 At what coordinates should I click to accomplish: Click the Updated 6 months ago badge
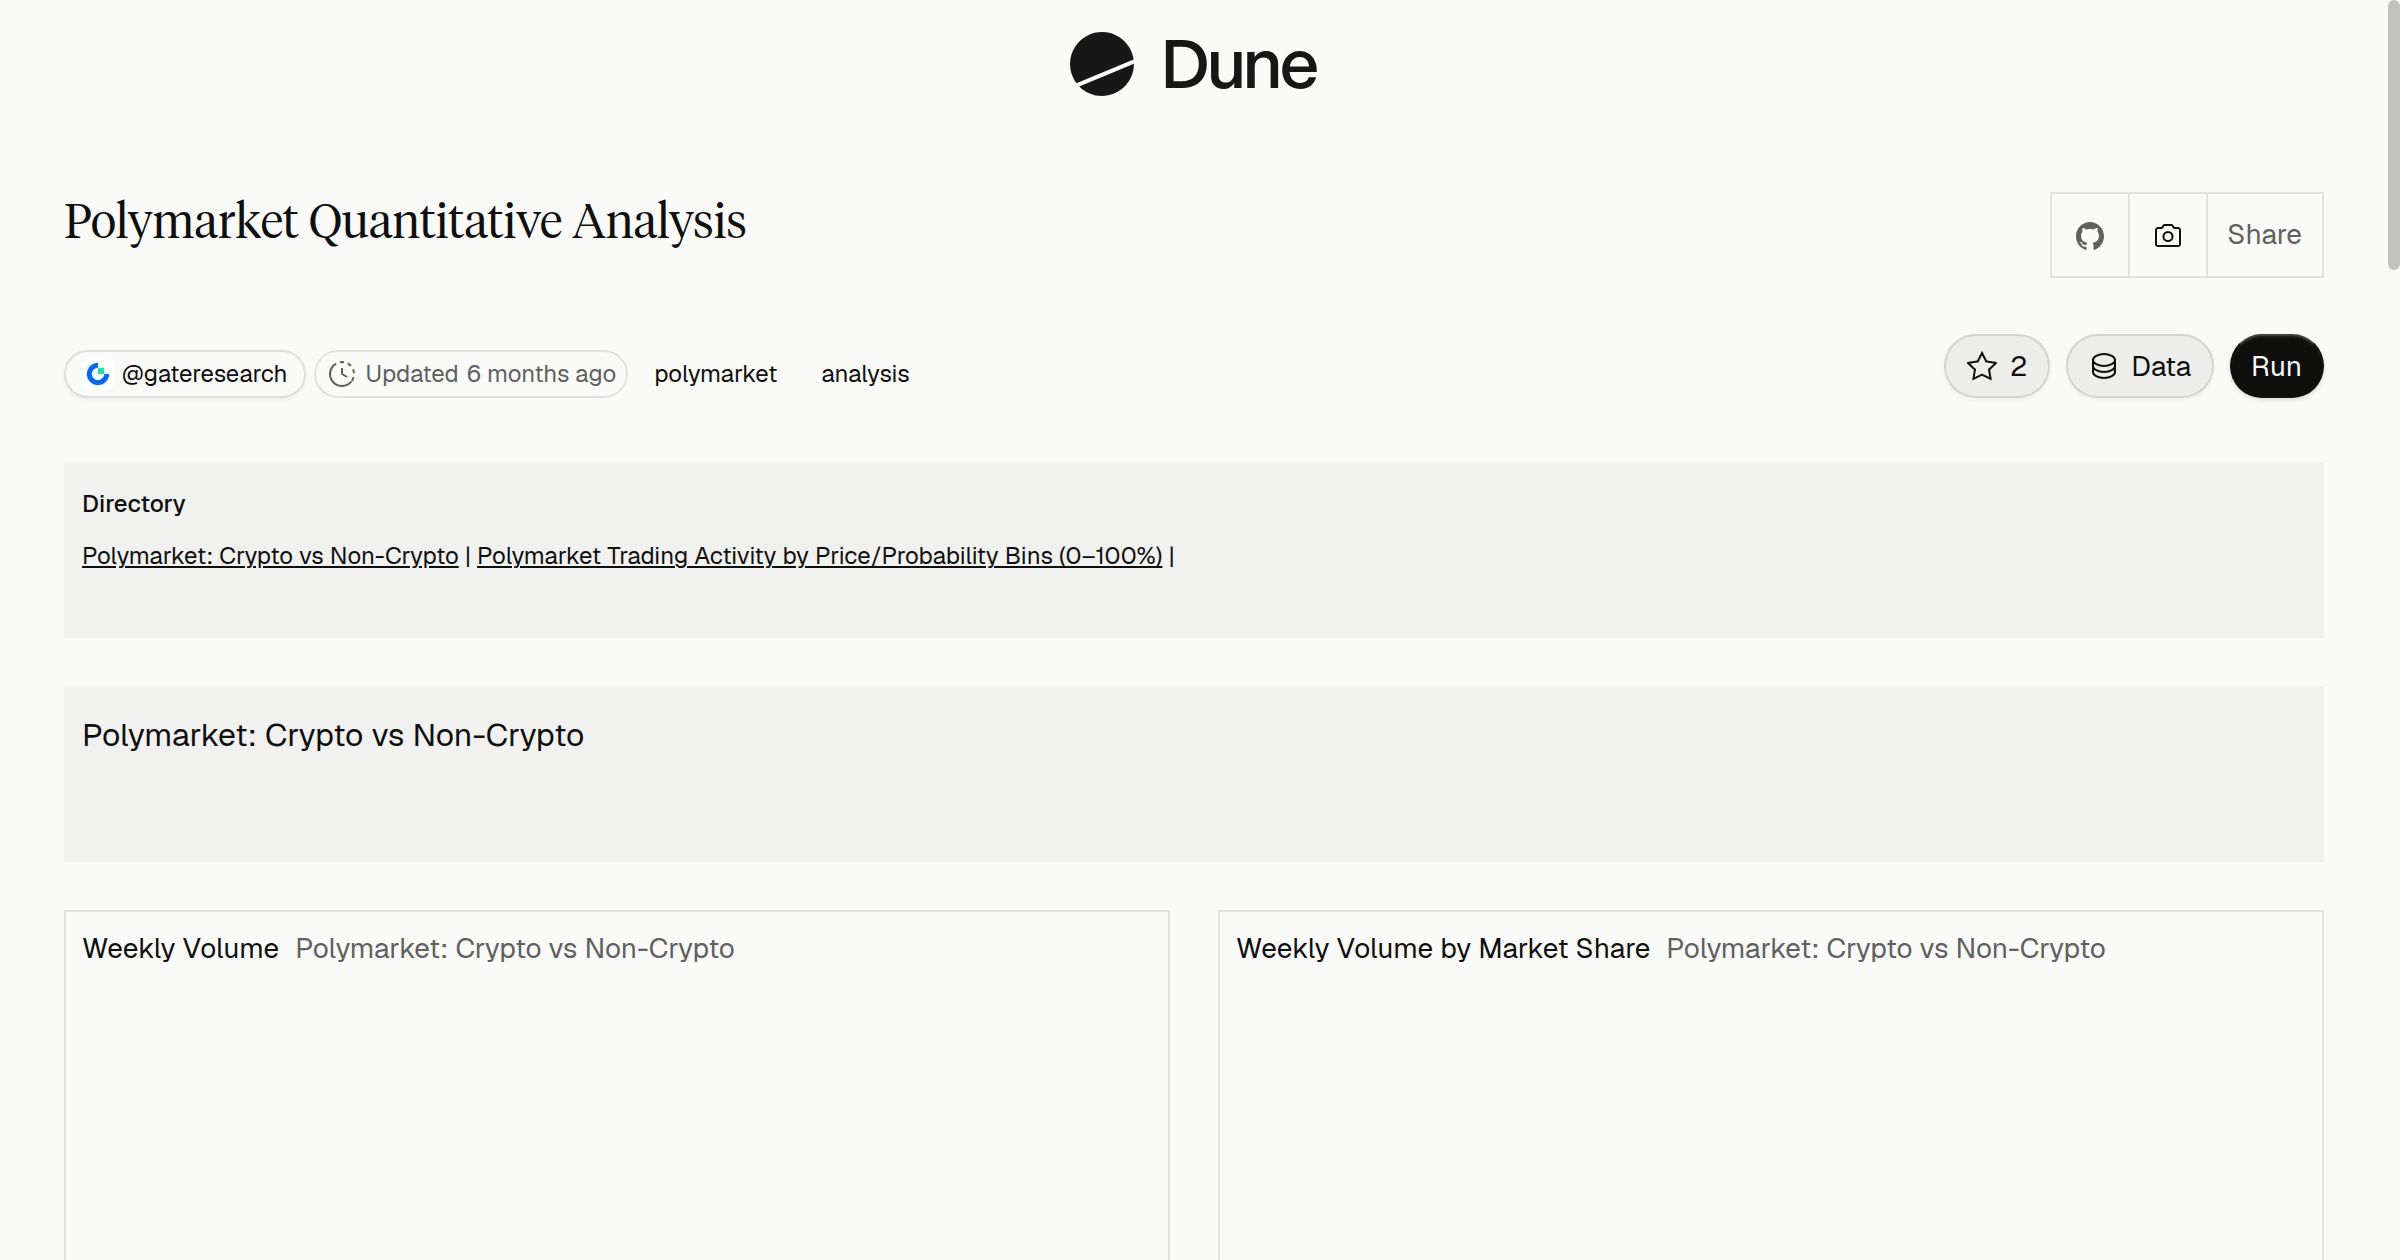[471, 374]
